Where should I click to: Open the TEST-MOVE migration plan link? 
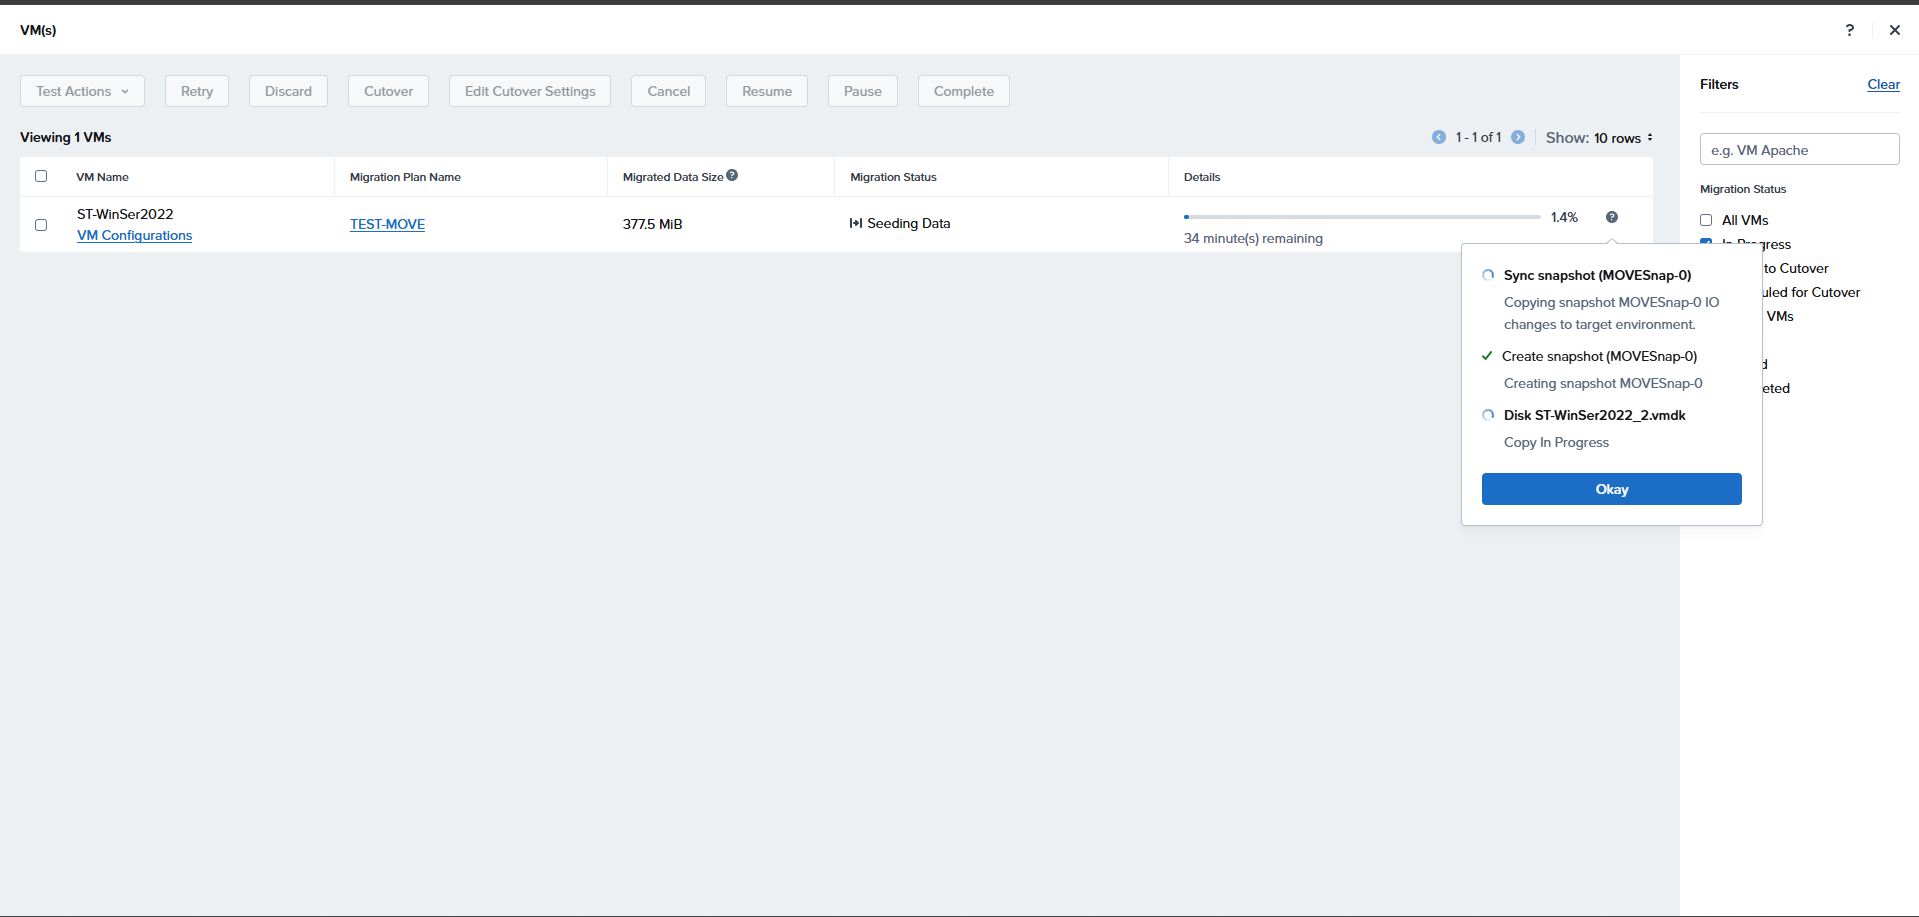[387, 224]
